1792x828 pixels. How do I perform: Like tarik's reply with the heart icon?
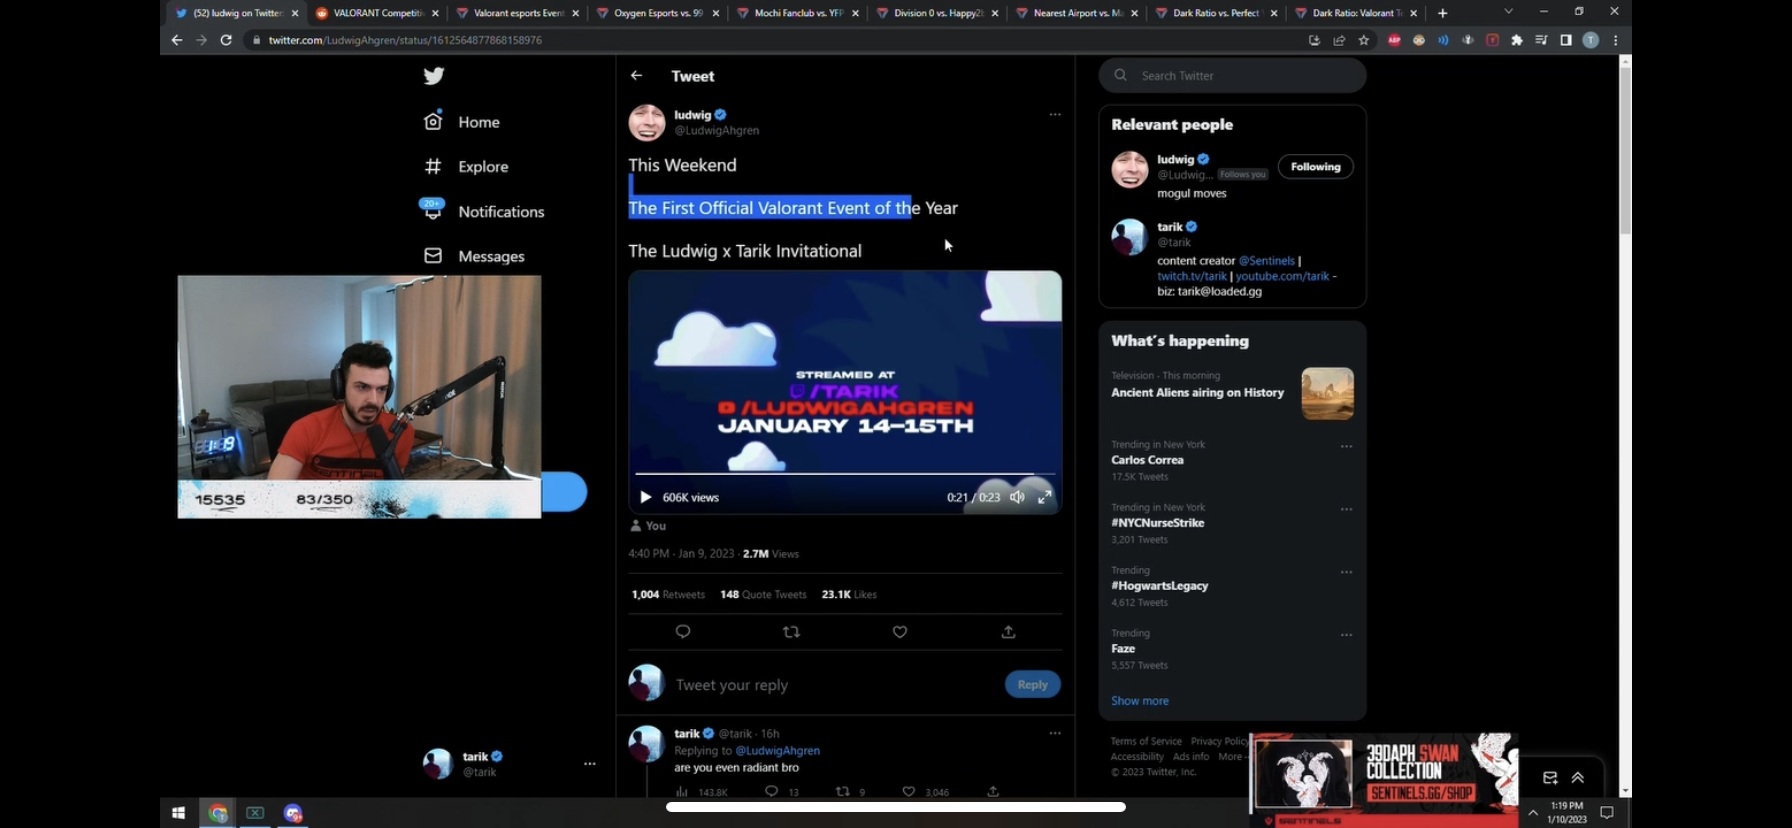pyautogui.click(x=908, y=791)
